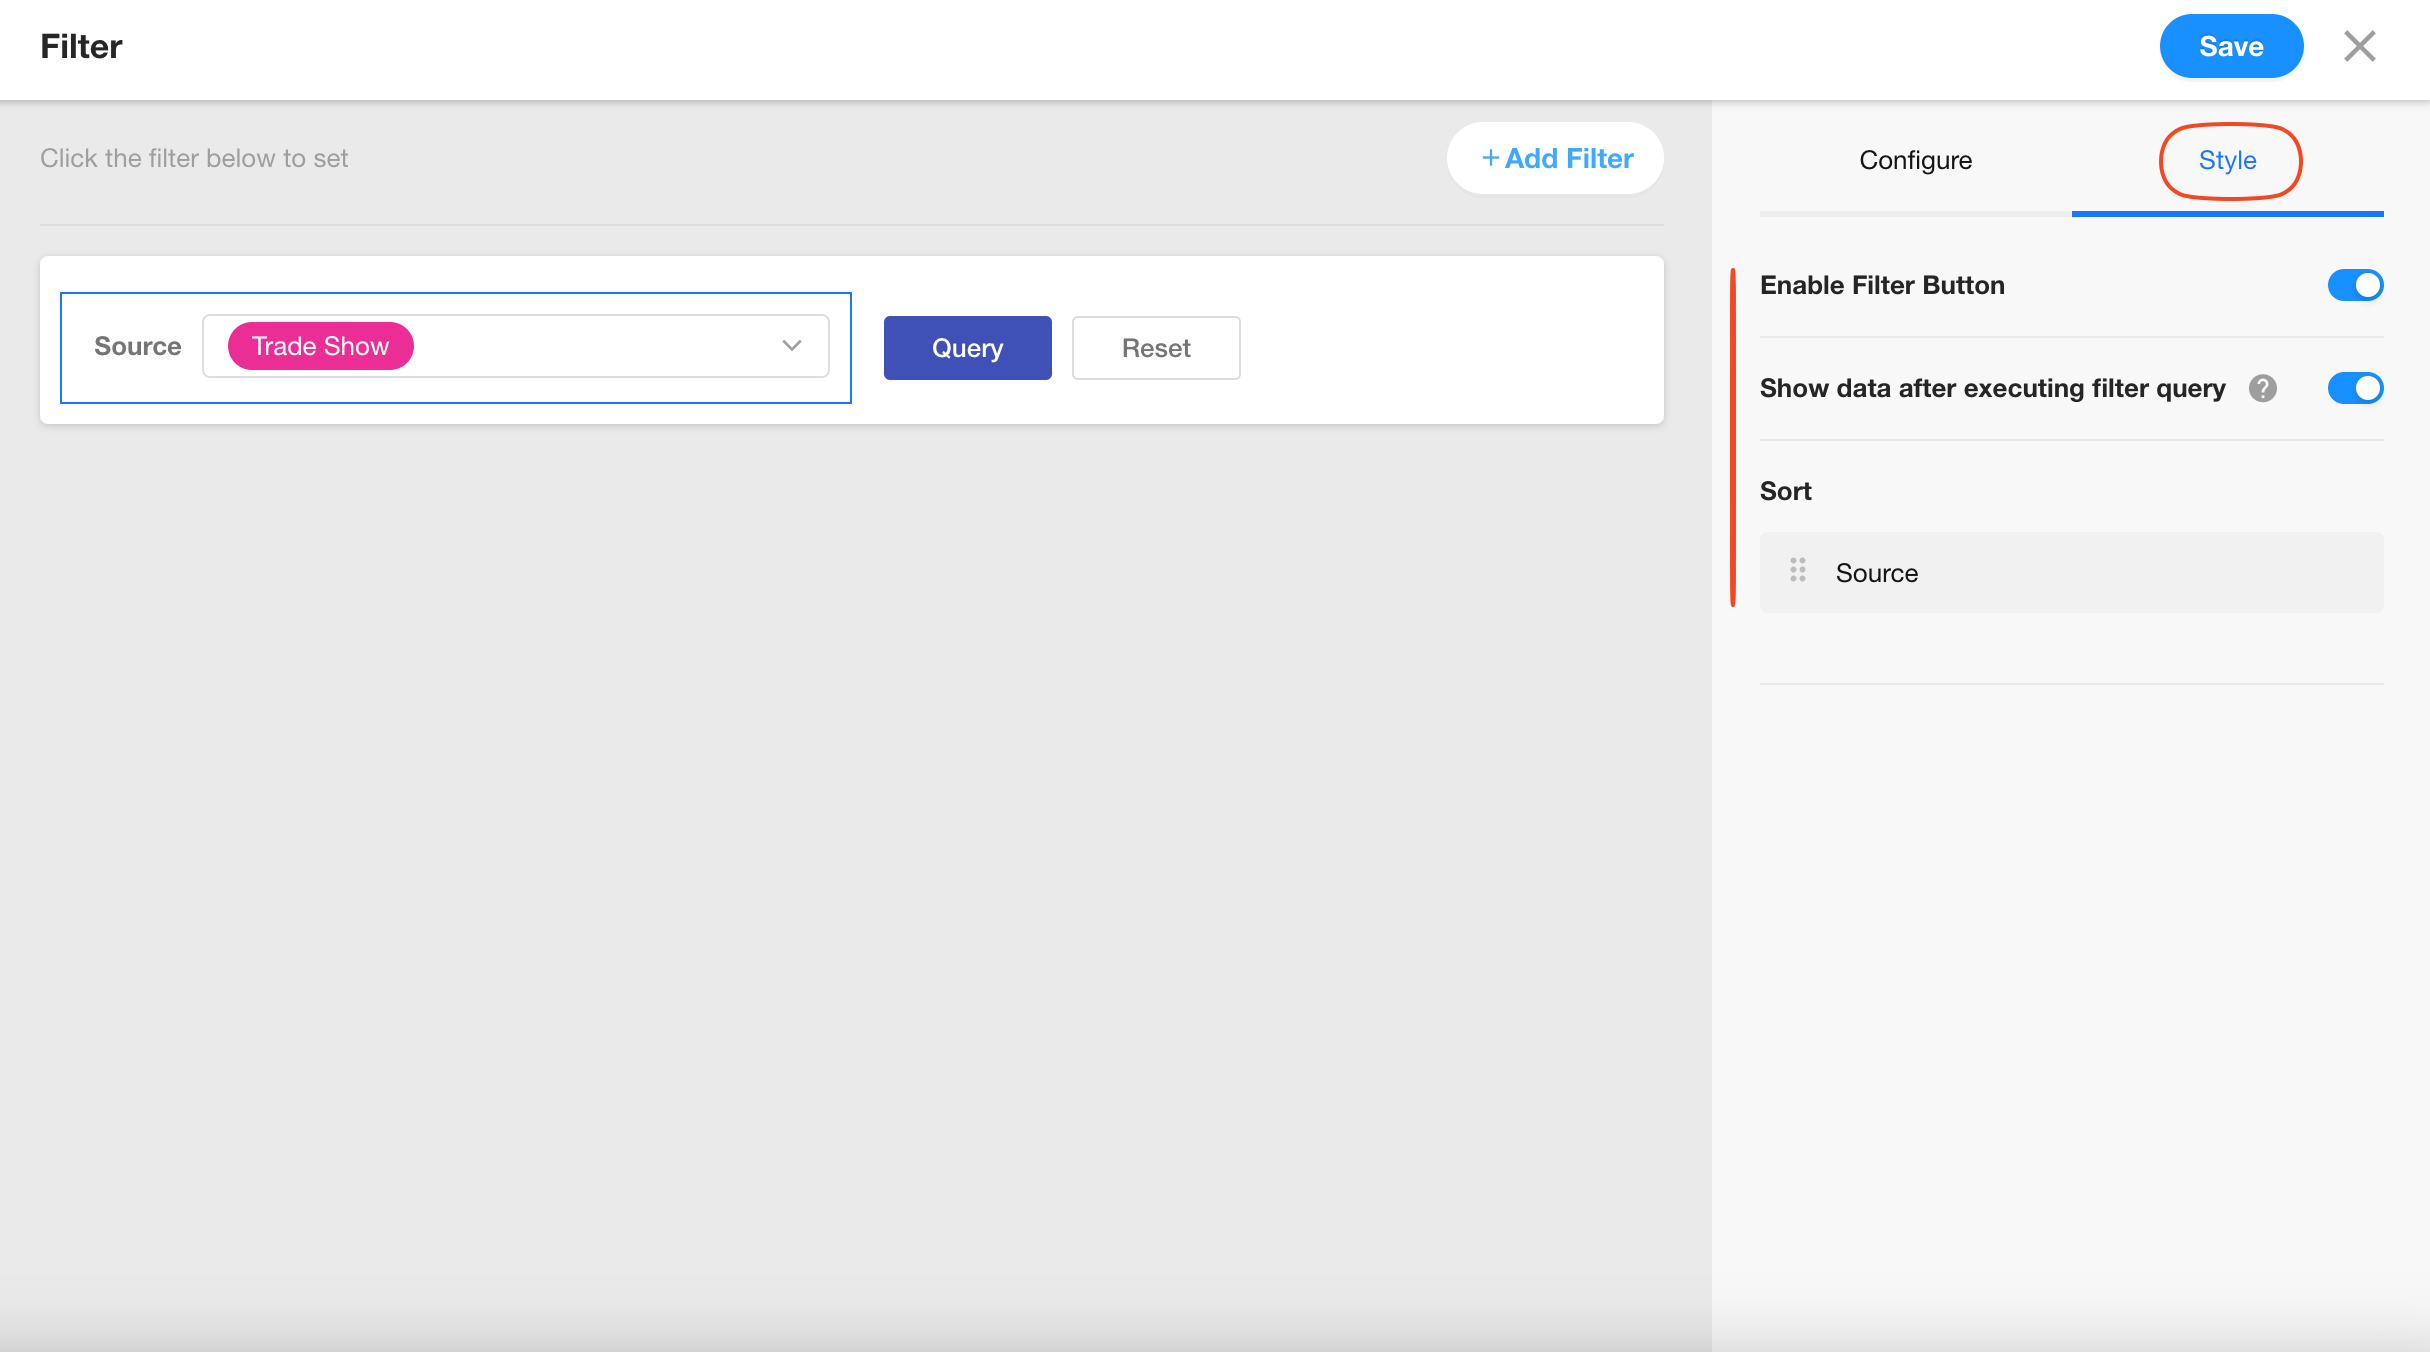Viewport: 2430px width, 1352px height.
Task: Click the Reset button
Action: click(x=1156, y=348)
